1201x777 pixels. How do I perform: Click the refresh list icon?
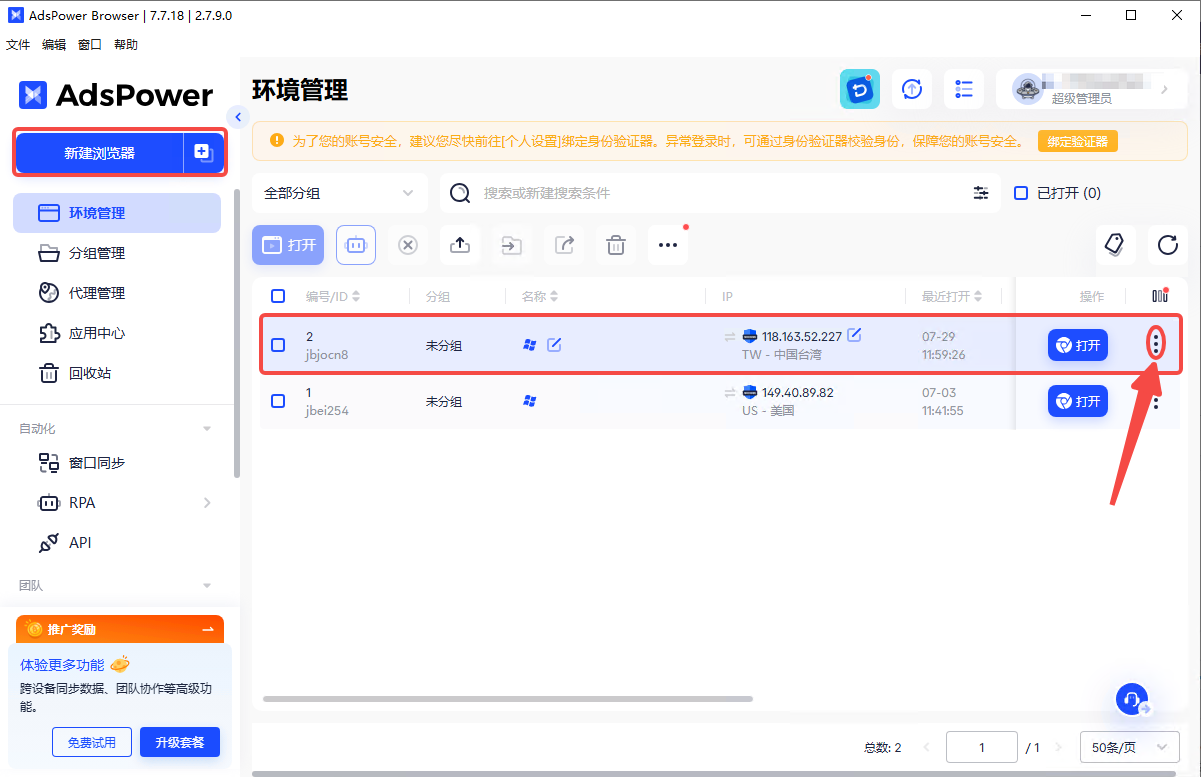(1167, 245)
